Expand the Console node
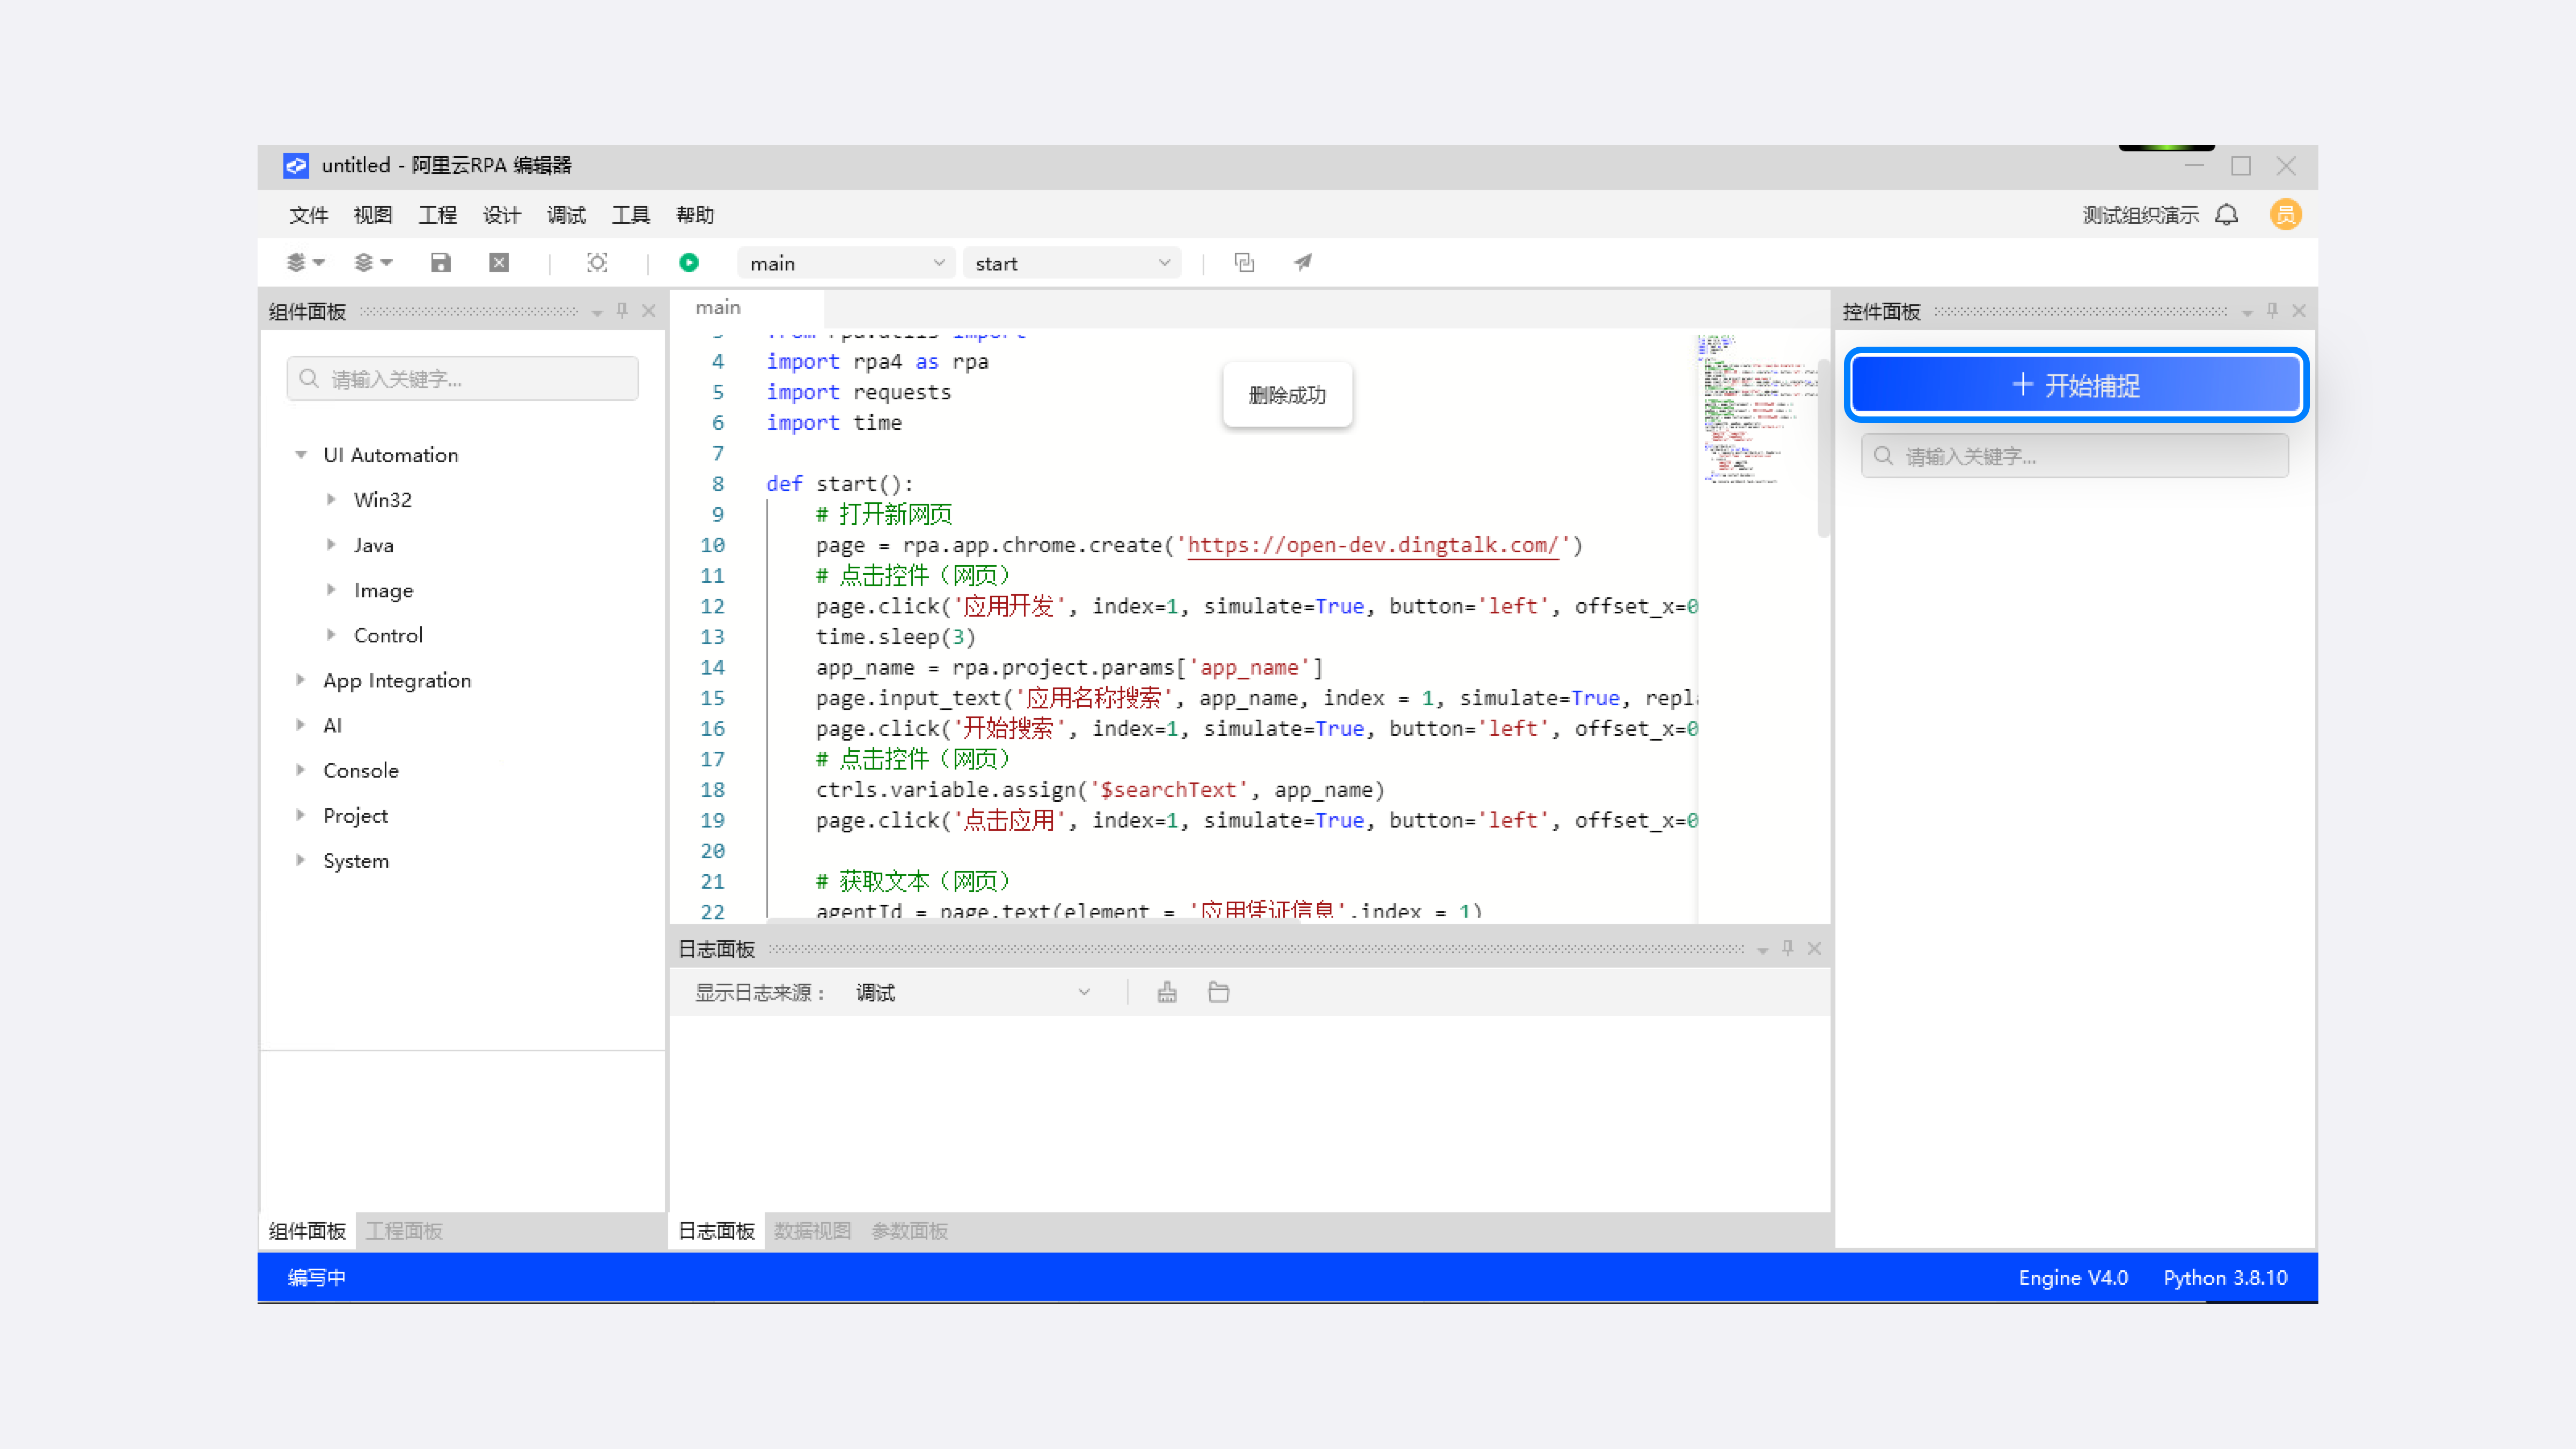 300,770
